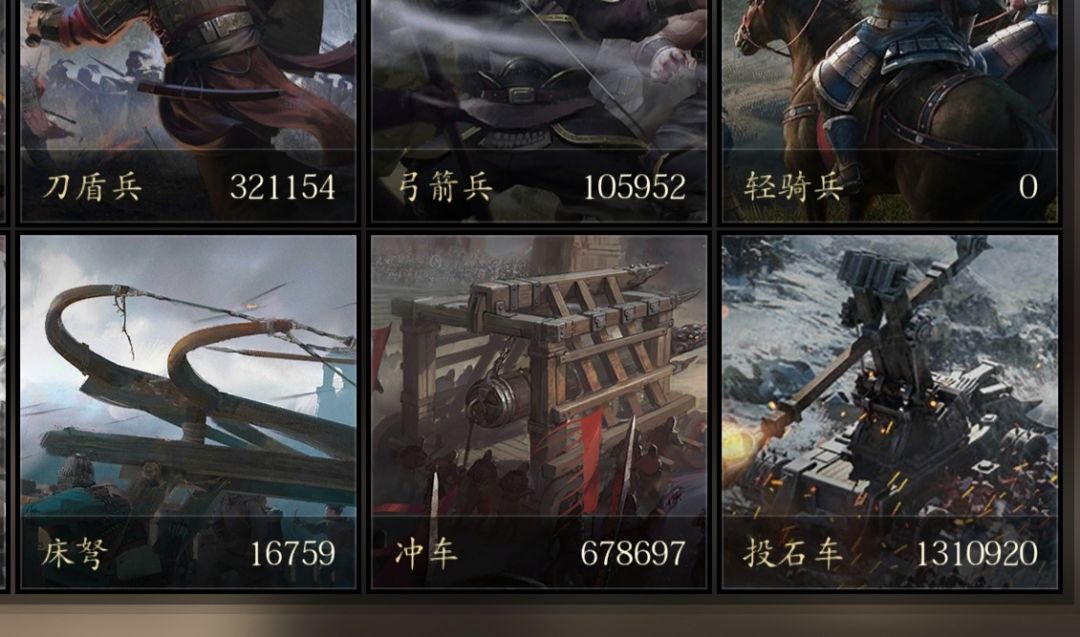The height and width of the screenshot is (637, 1080).
Task: Tap the 轻骑兵 name label
Action: [794, 187]
